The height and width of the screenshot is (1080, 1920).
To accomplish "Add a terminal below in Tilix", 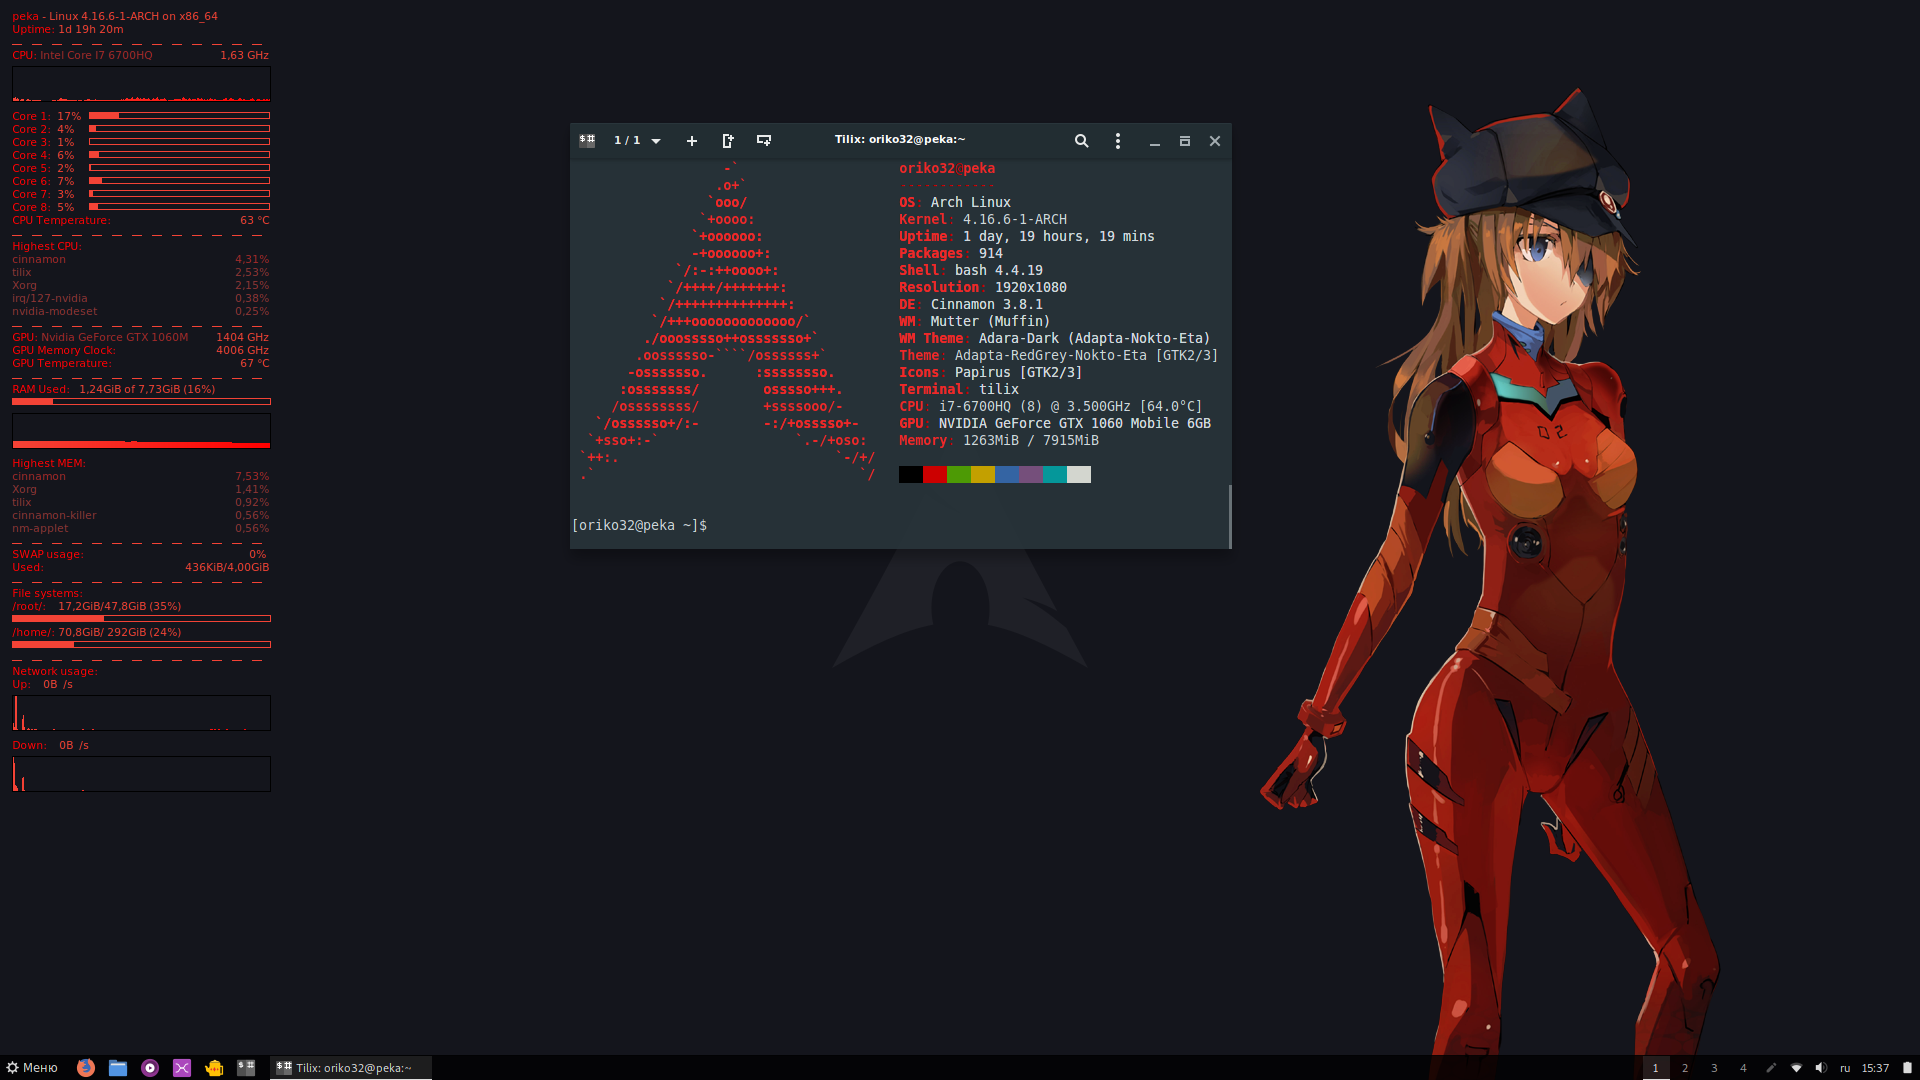I will pyautogui.click(x=764, y=141).
